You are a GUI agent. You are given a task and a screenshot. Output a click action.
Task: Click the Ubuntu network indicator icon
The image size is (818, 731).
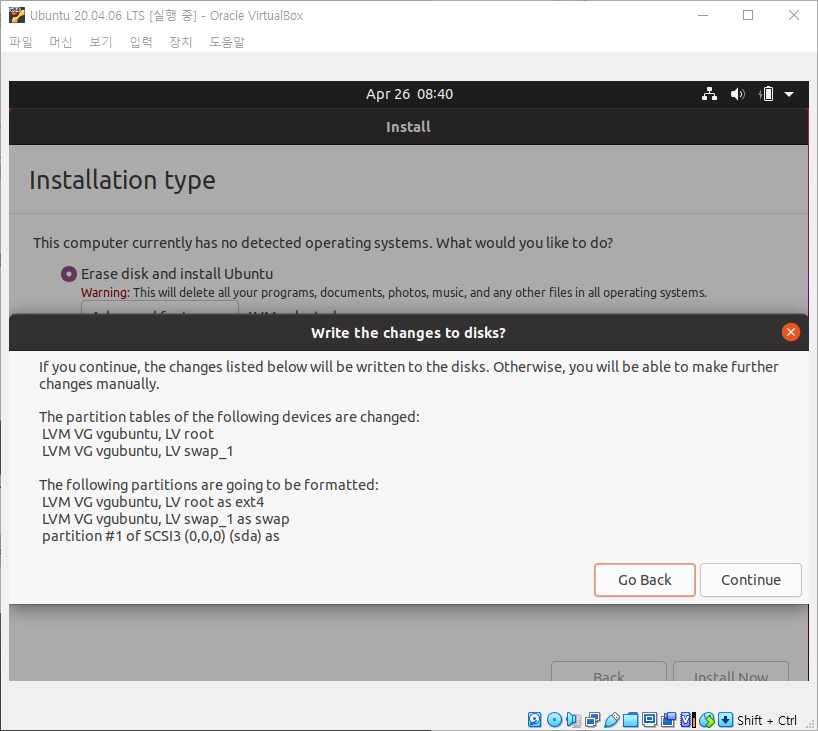(x=709, y=94)
